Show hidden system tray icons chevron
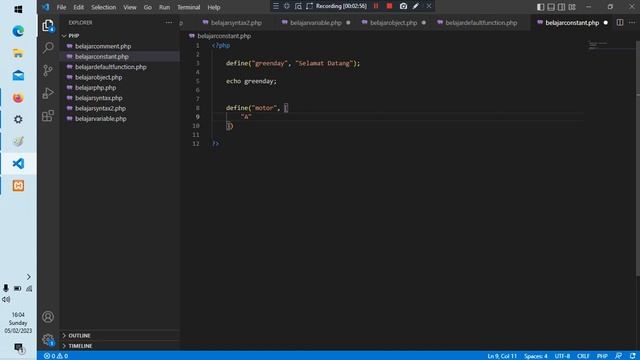The height and width of the screenshot is (360, 640). 29,277
